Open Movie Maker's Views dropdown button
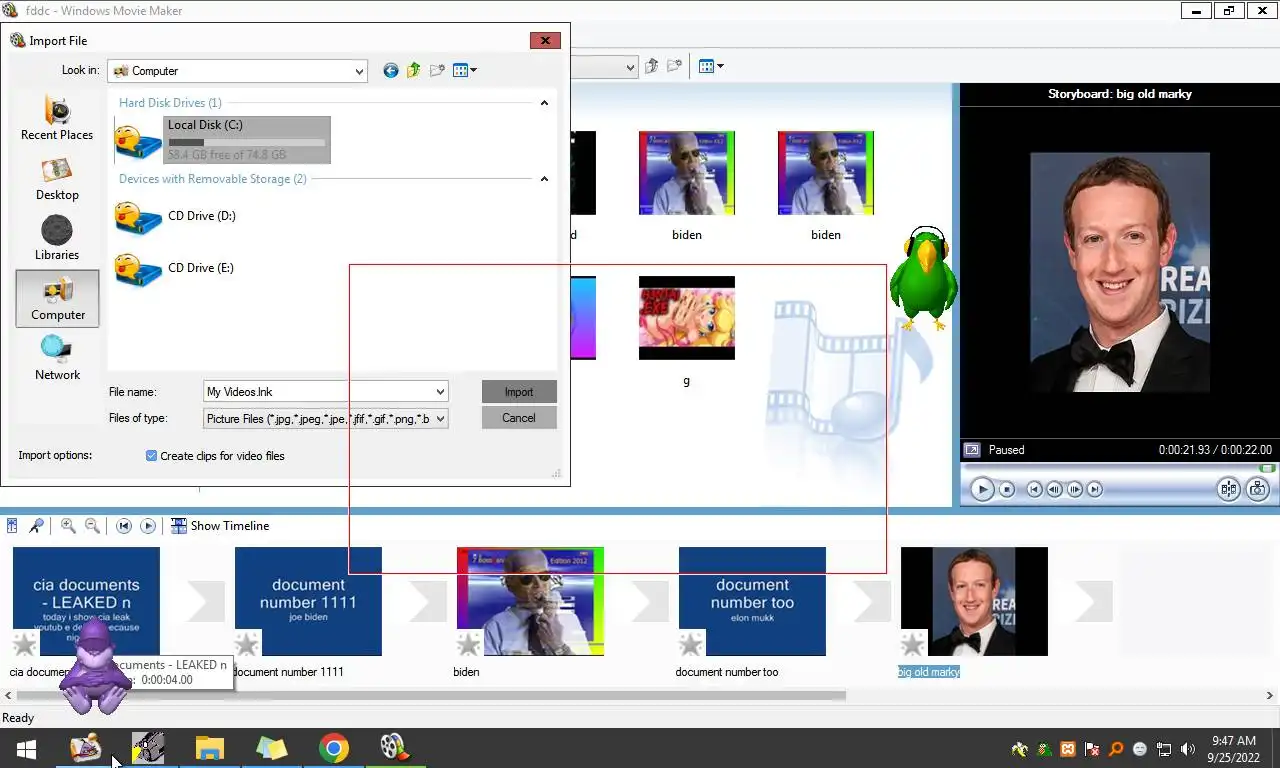This screenshot has height=768, width=1280. pos(711,66)
